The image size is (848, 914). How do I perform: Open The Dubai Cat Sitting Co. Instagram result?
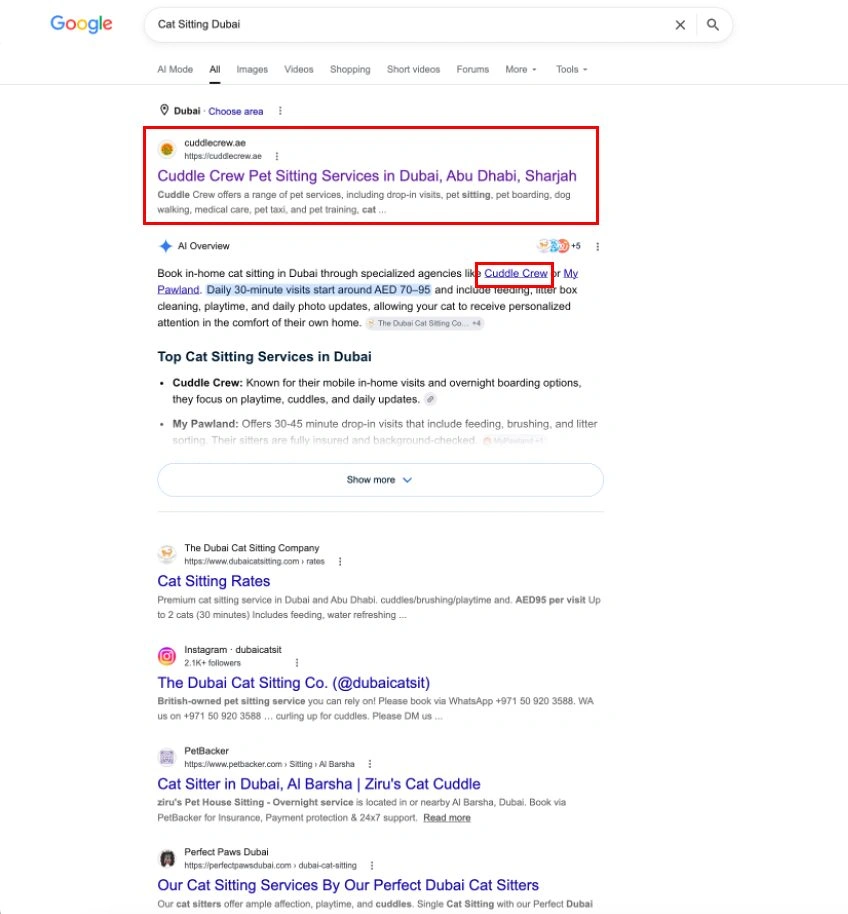point(293,682)
